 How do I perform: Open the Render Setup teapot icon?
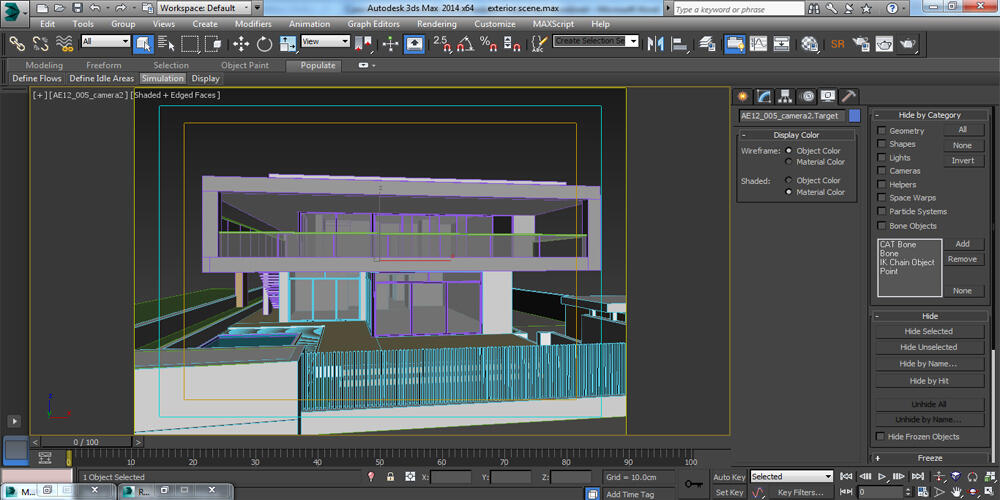click(x=861, y=44)
